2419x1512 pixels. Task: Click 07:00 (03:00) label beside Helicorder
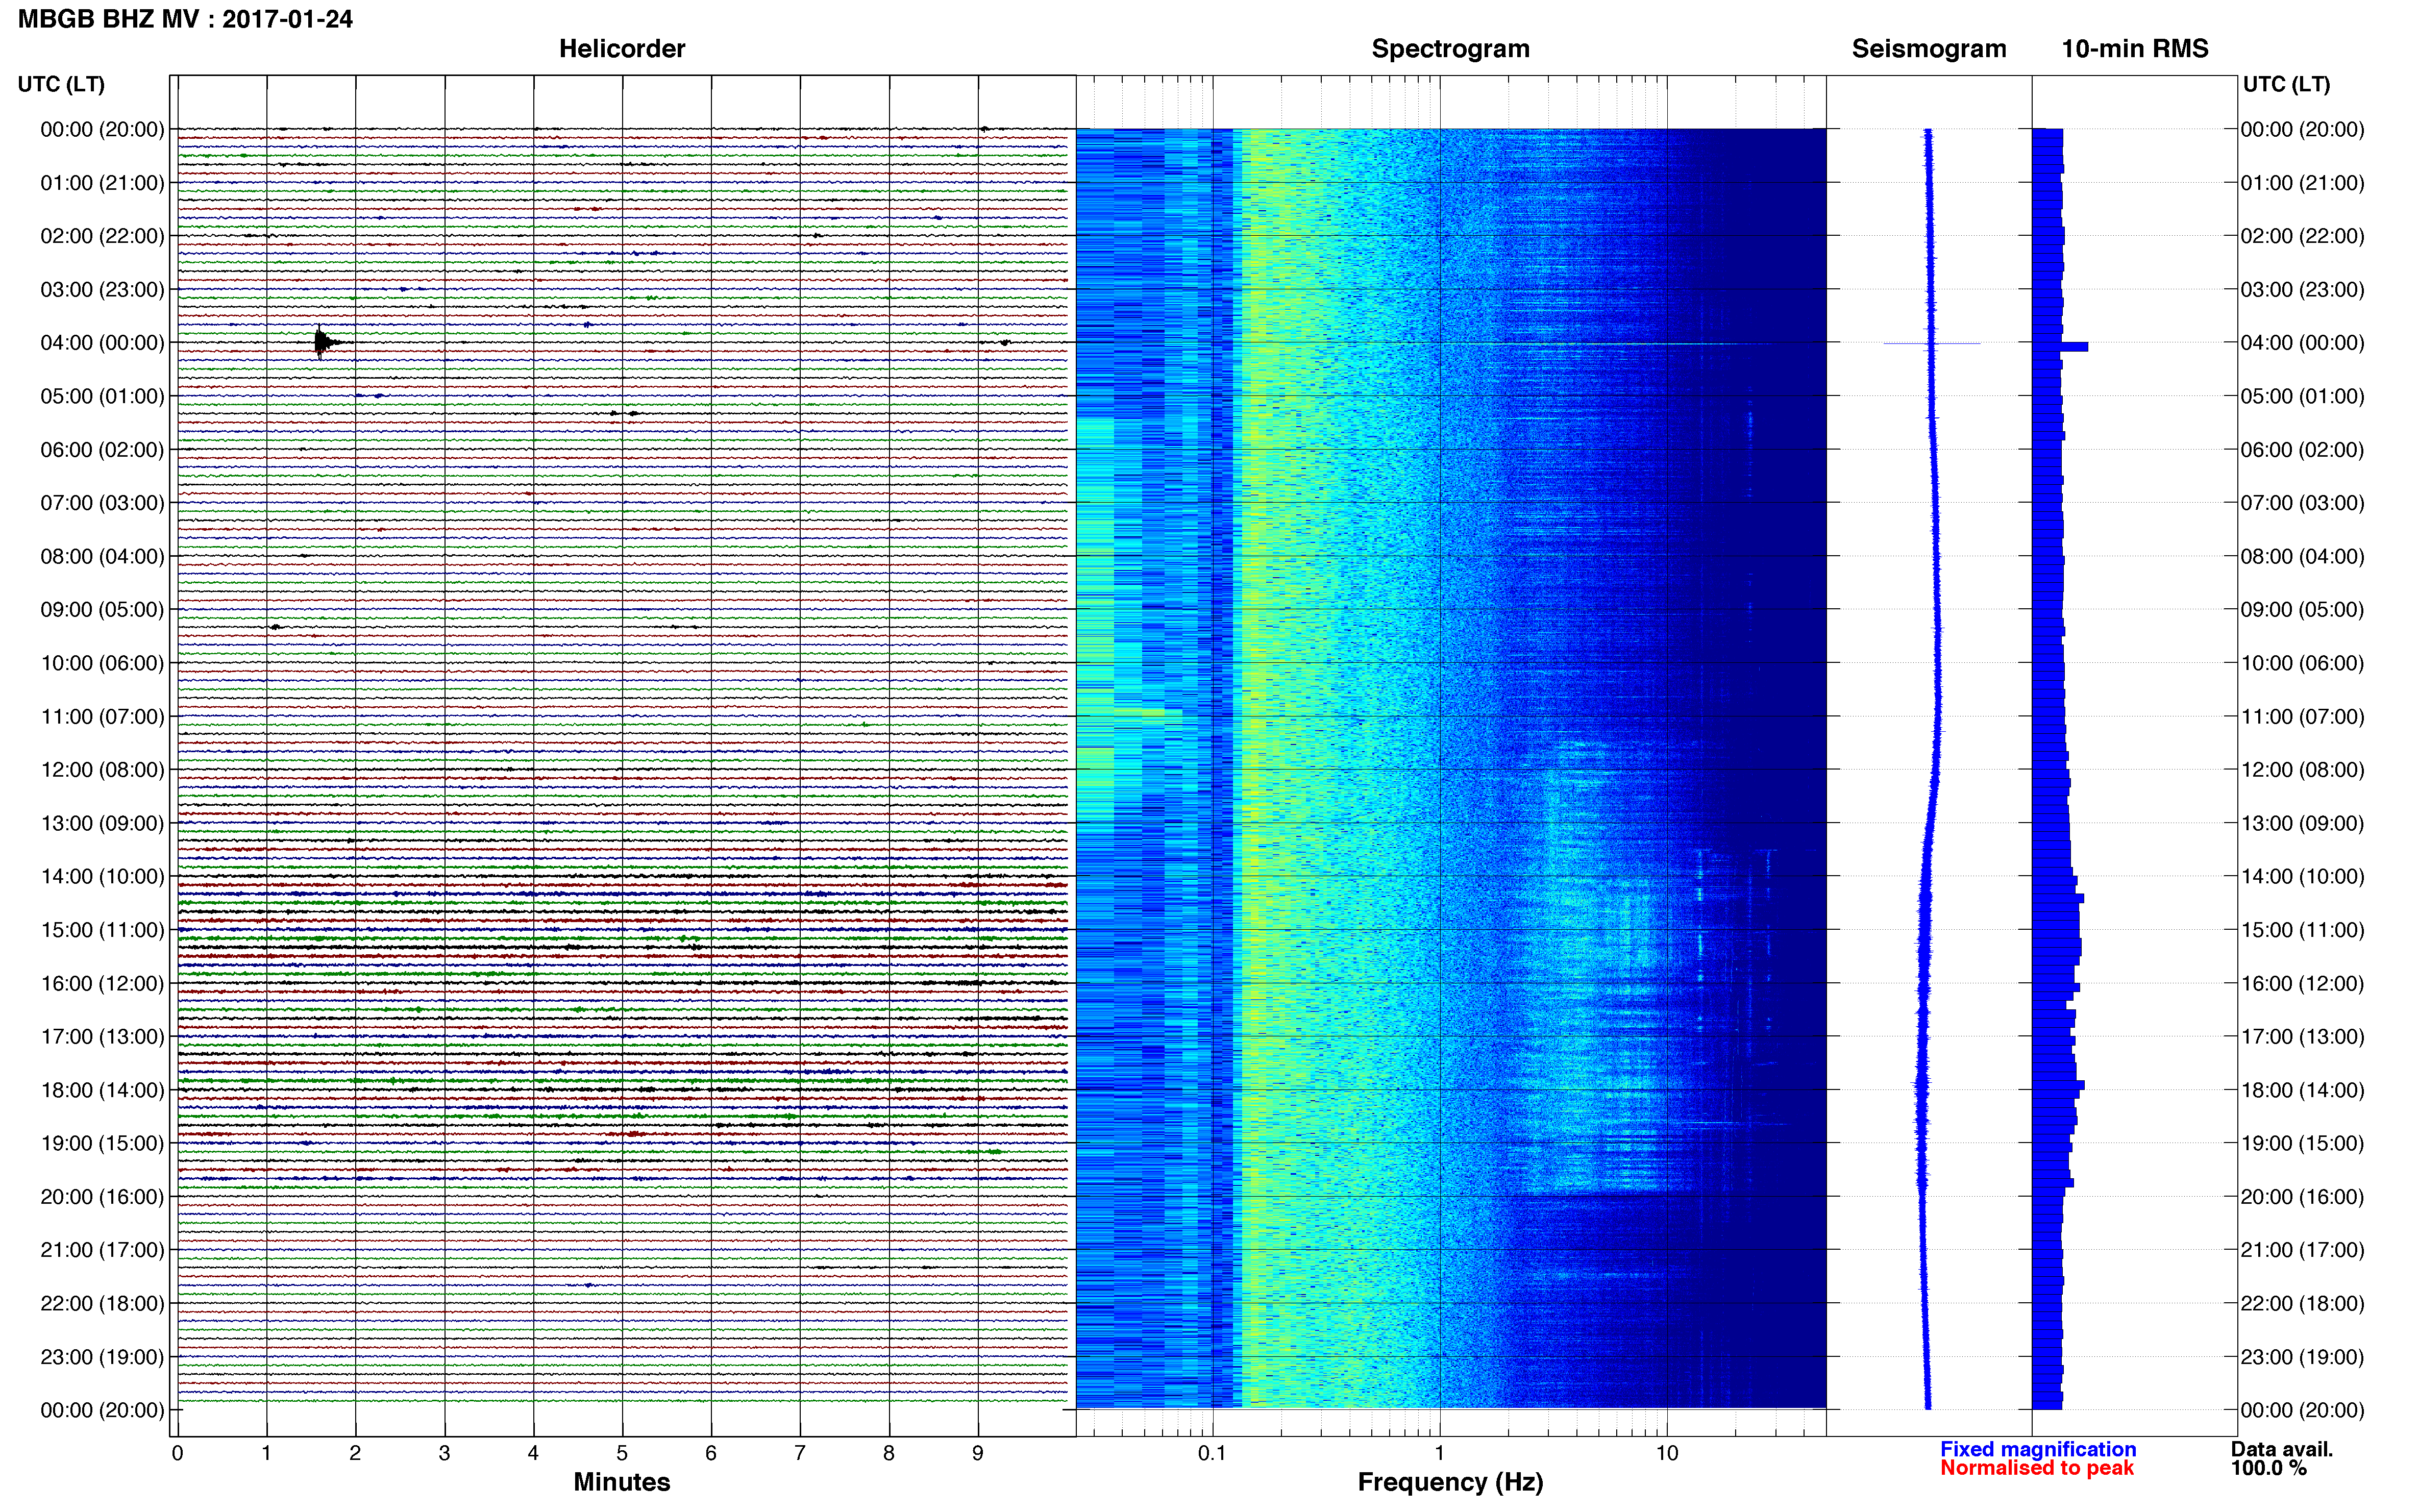[102, 503]
